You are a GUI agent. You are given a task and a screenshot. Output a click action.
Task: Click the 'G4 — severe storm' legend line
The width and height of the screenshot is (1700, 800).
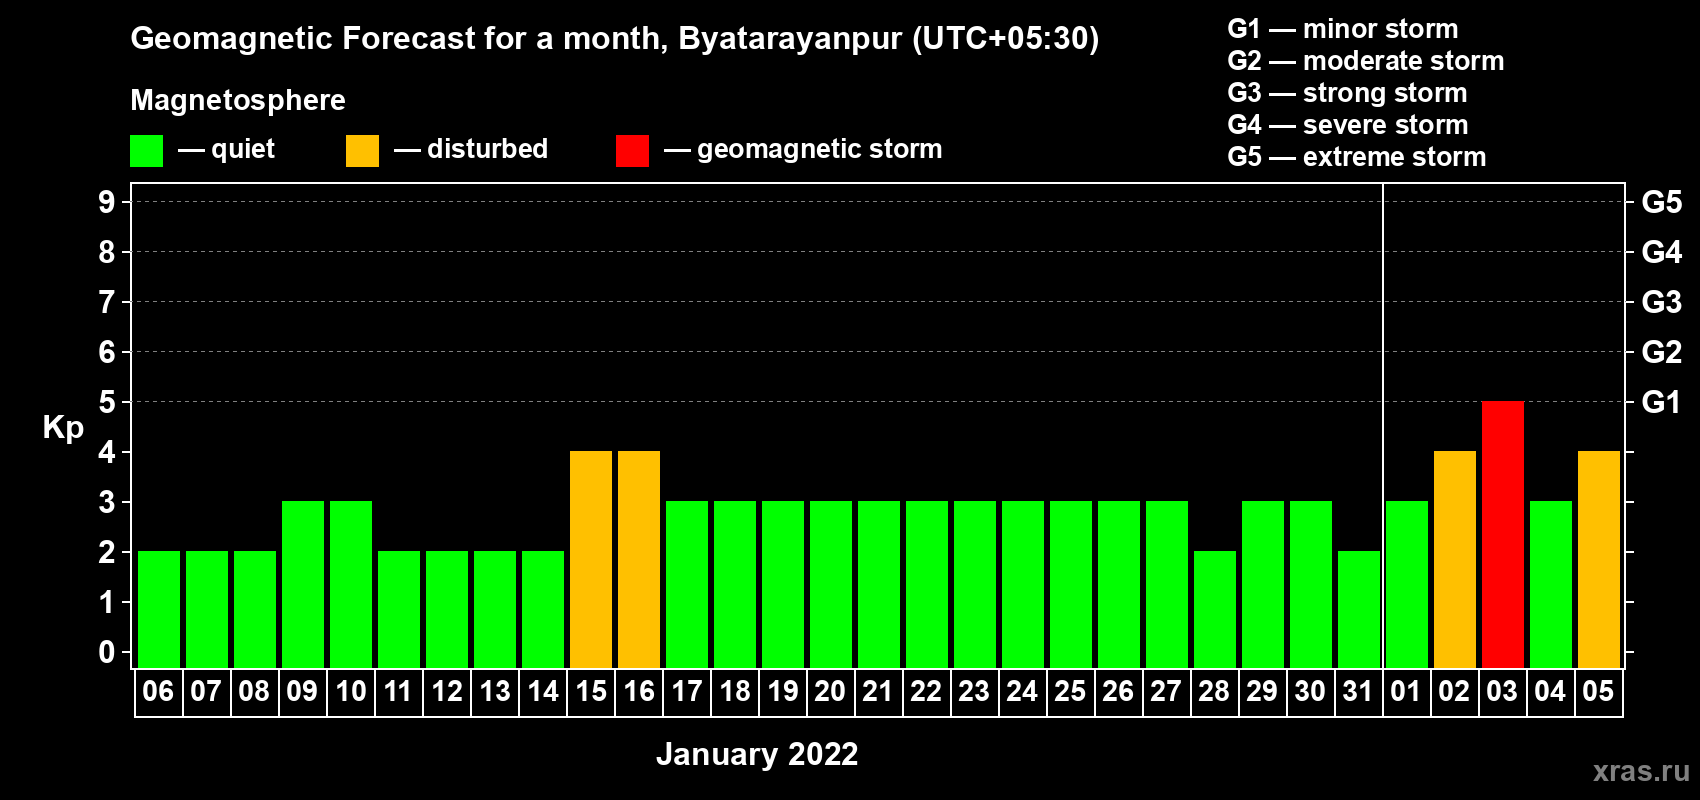pos(1348,125)
